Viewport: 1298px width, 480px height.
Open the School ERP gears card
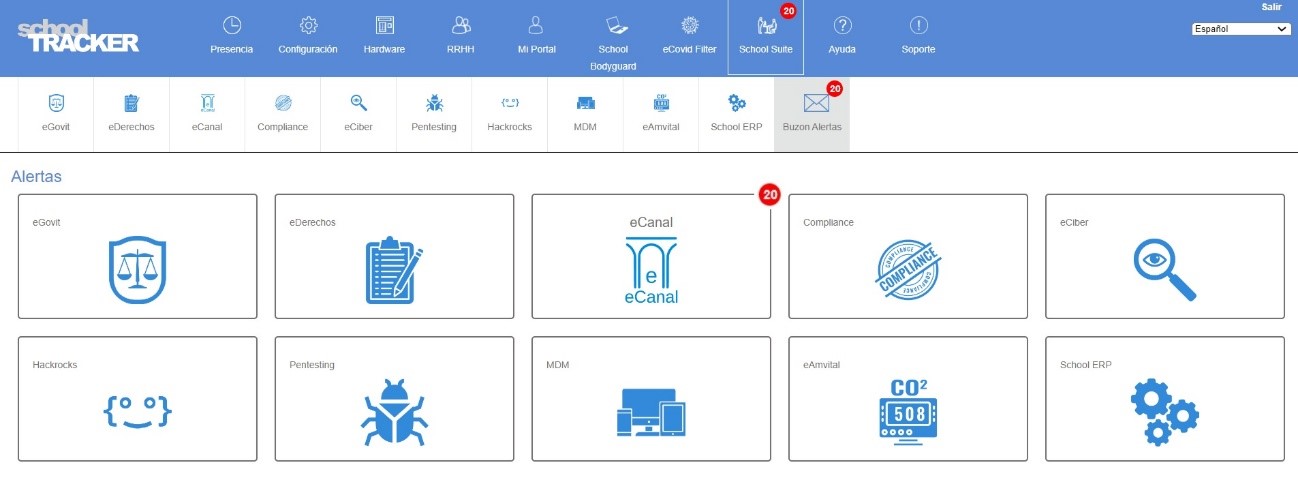coord(1164,399)
